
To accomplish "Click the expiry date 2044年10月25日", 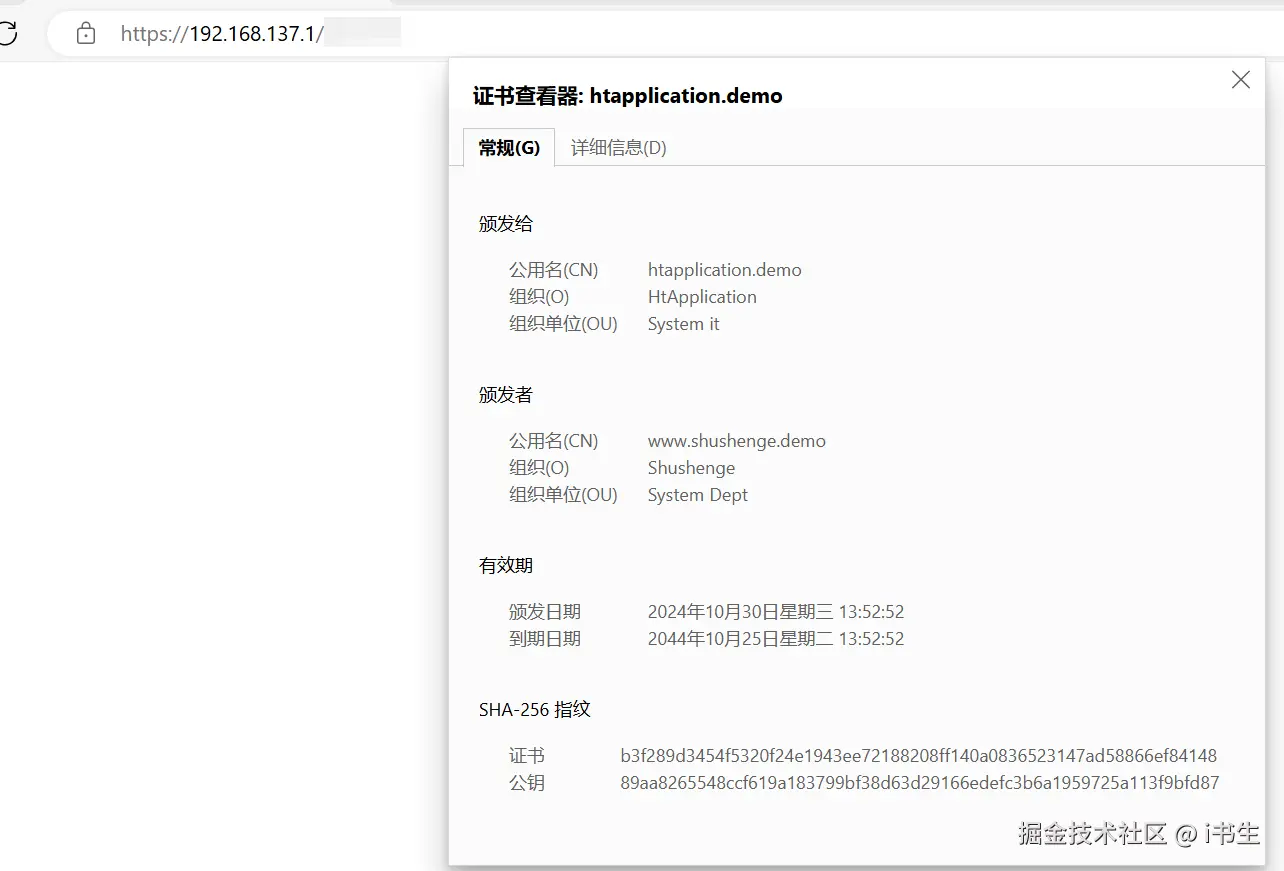I will coord(776,639).
